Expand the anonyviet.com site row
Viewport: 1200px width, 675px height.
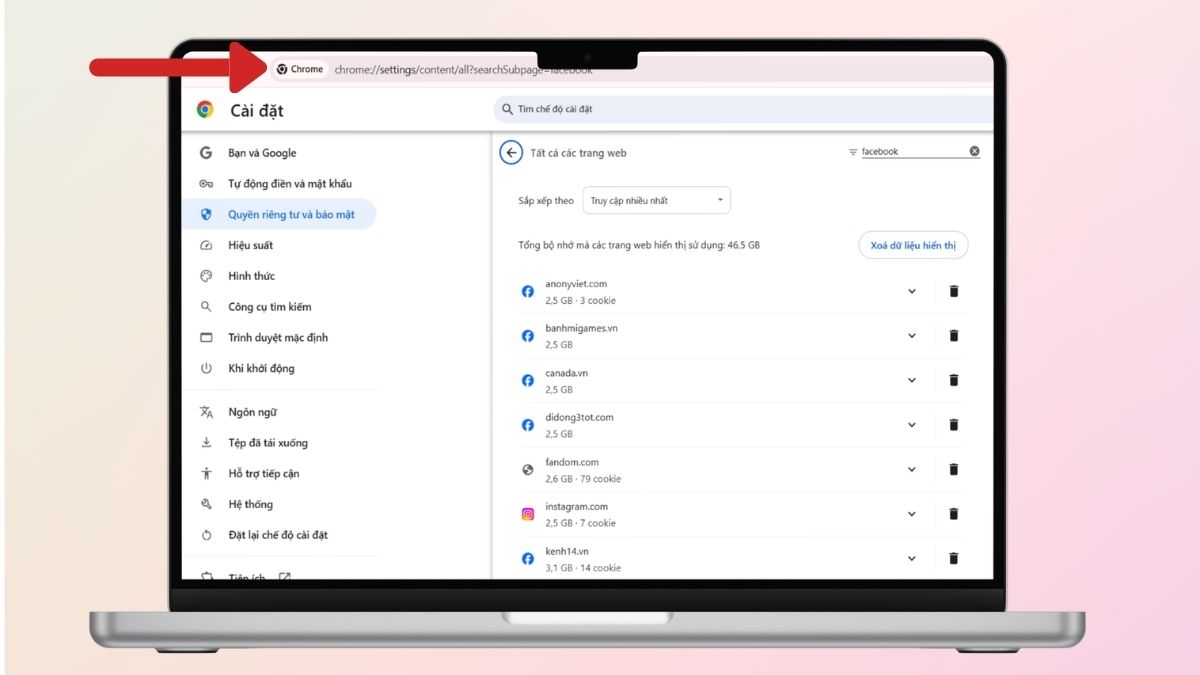click(911, 291)
